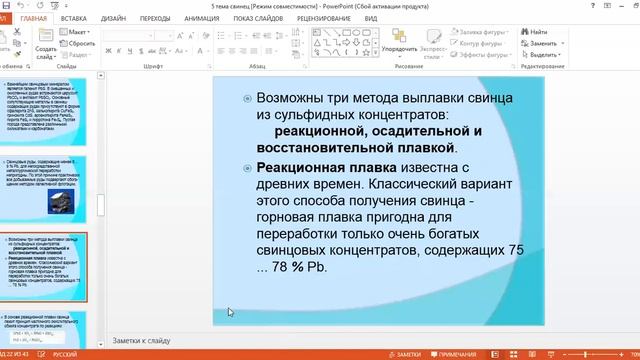This screenshot has height=360, width=640.
Task: Save the presentation with the floppy icon
Action: pos(6,6)
